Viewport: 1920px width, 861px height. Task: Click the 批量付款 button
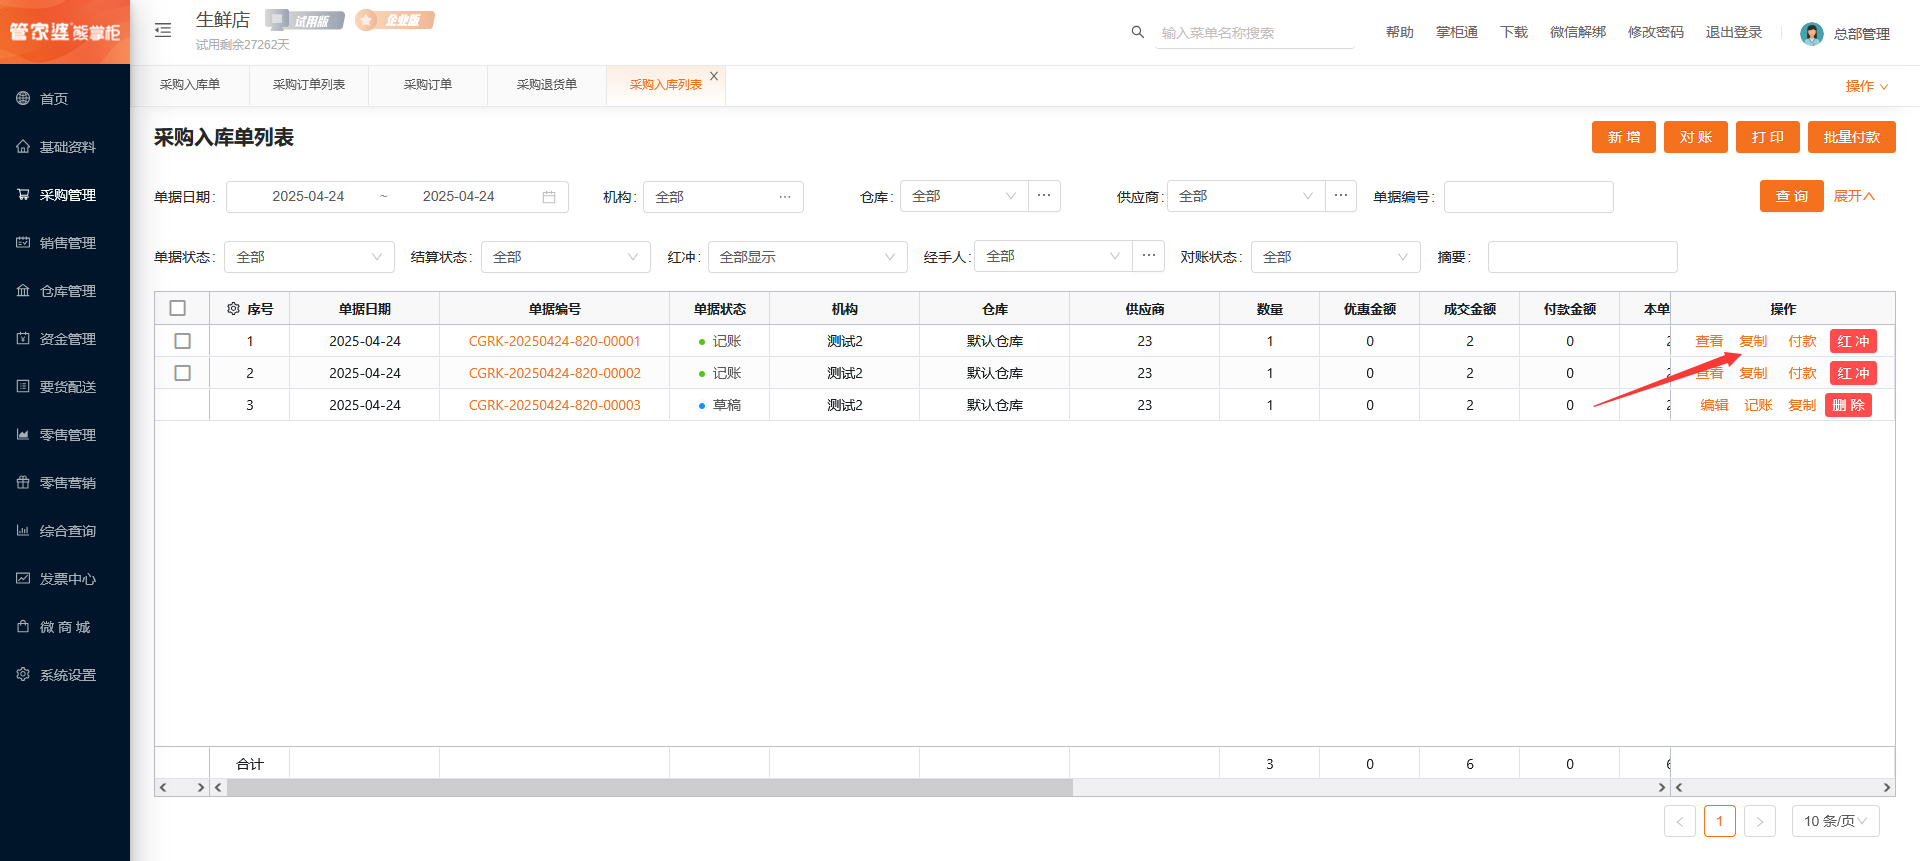[x=1851, y=137]
